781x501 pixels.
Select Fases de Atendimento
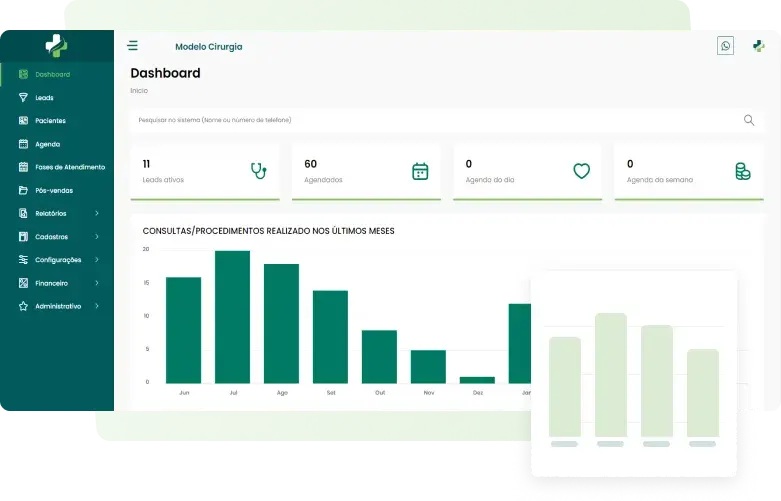pyautogui.click(x=69, y=167)
